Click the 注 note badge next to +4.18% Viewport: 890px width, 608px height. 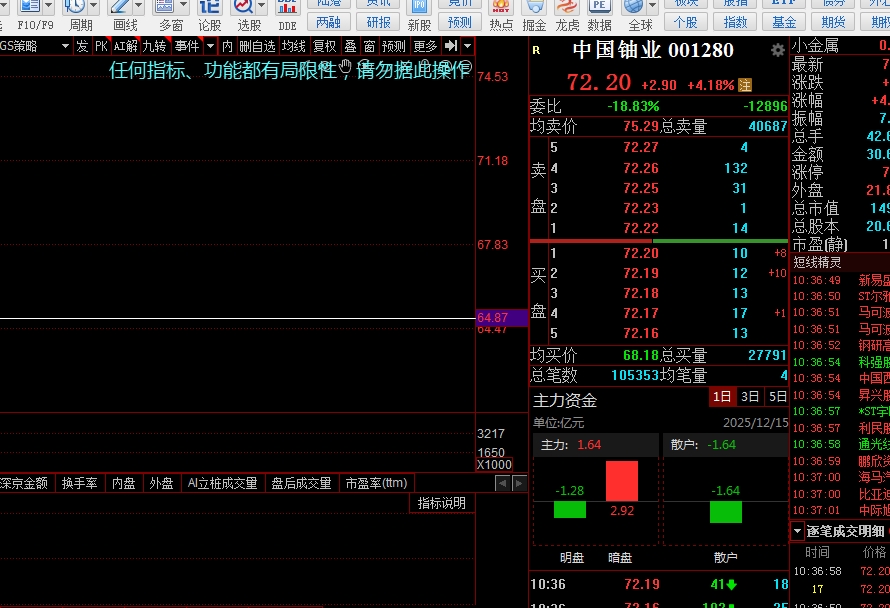[745, 86]
